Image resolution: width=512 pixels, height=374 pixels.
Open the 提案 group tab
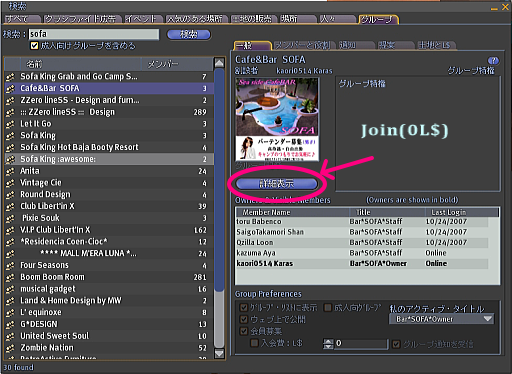[395, 45]
